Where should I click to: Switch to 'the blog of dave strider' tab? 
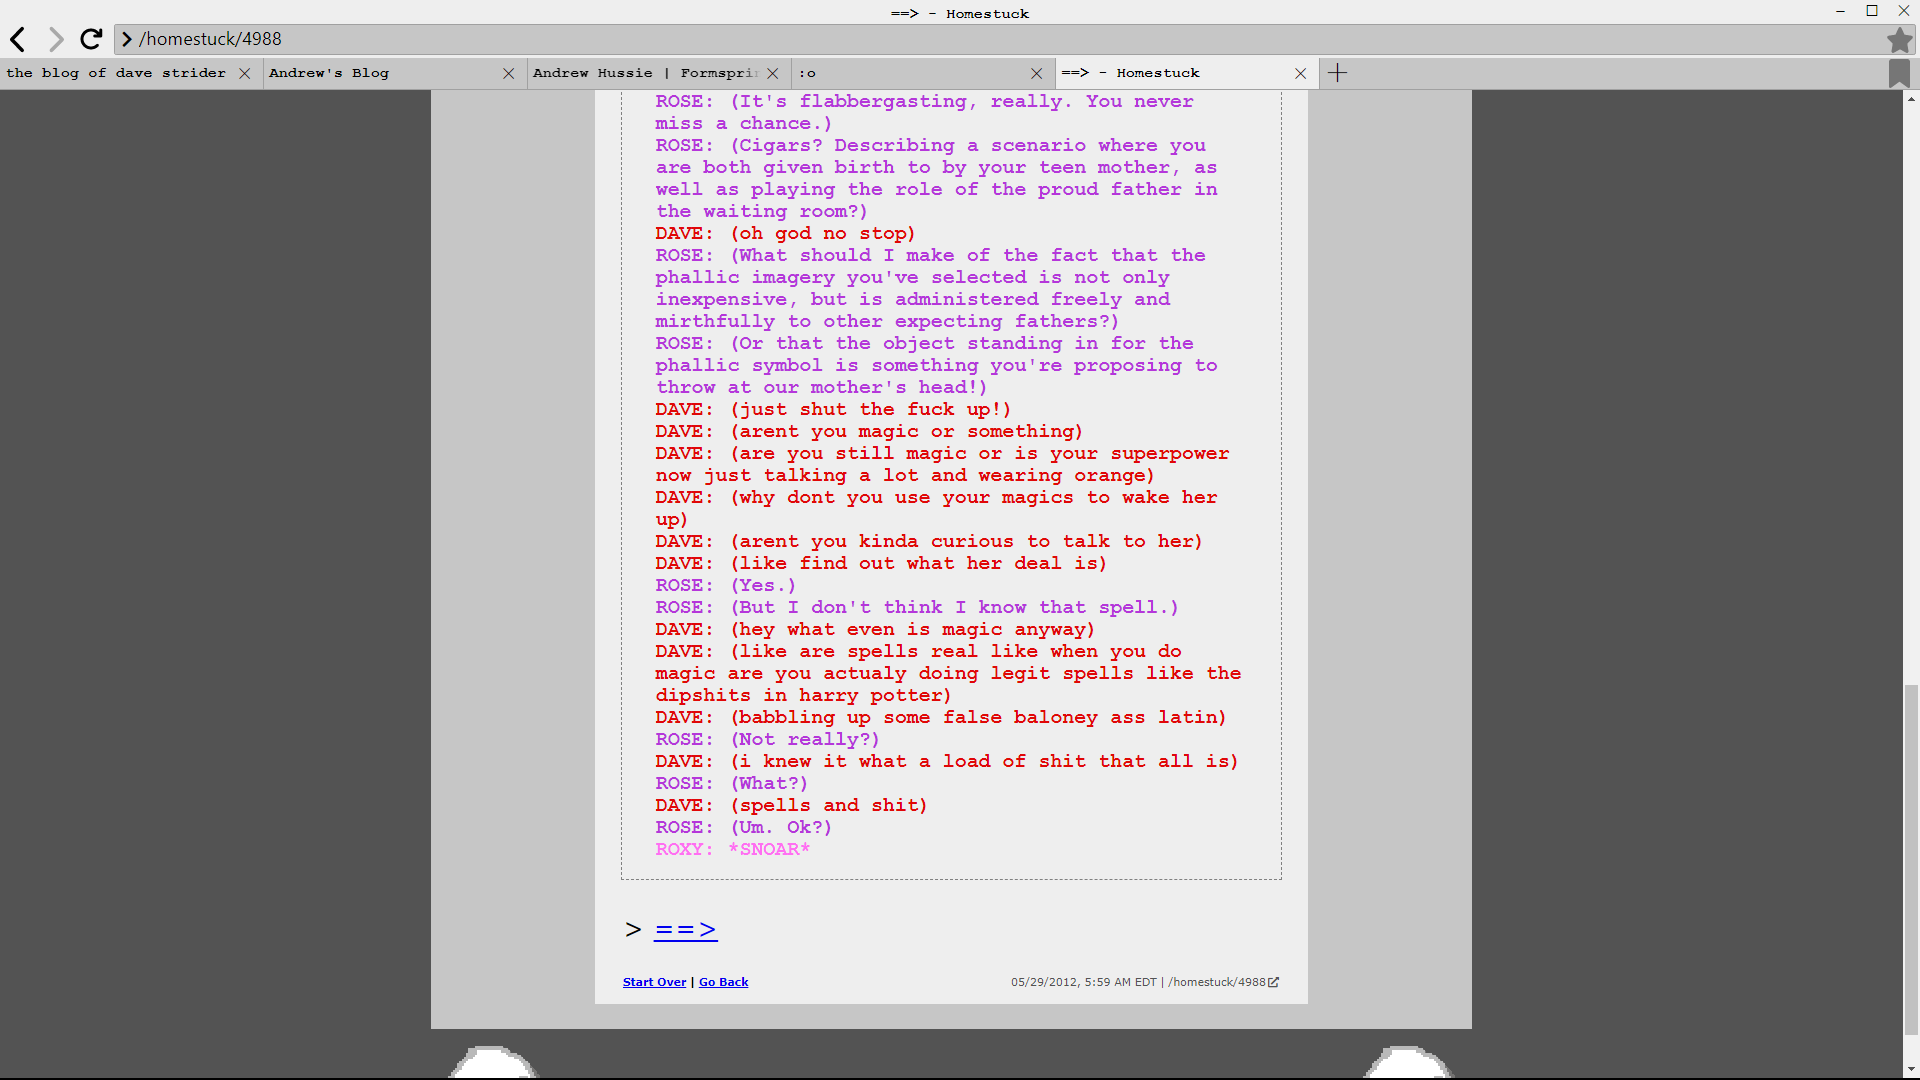coord(116,73)
